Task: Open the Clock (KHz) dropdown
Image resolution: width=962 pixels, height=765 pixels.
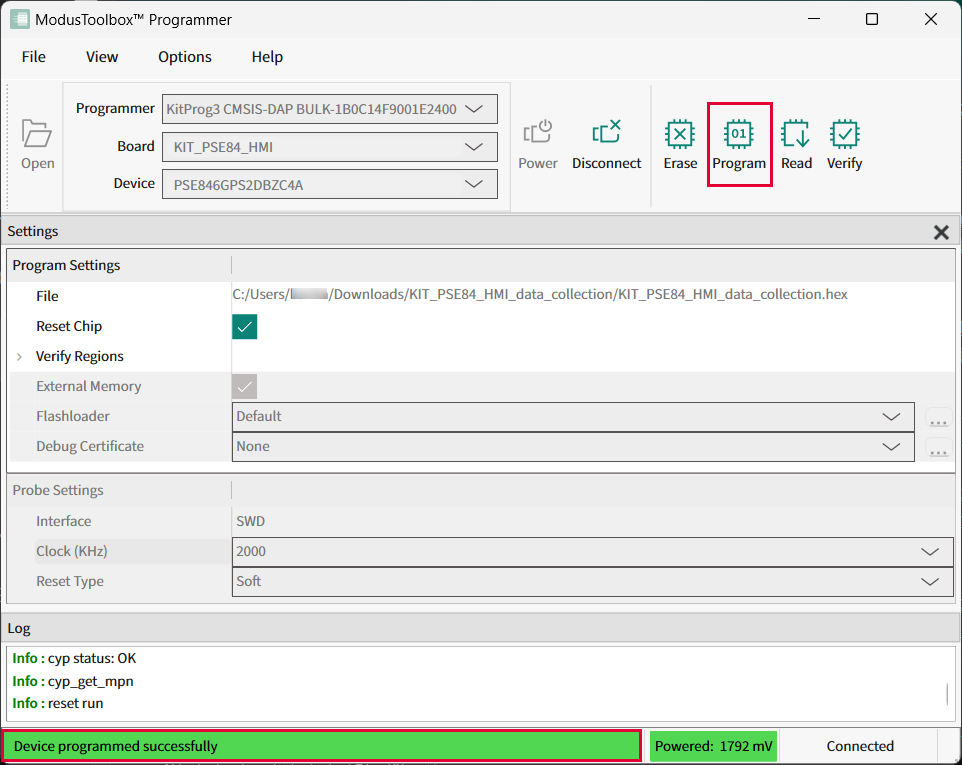Action: point(929,552)
